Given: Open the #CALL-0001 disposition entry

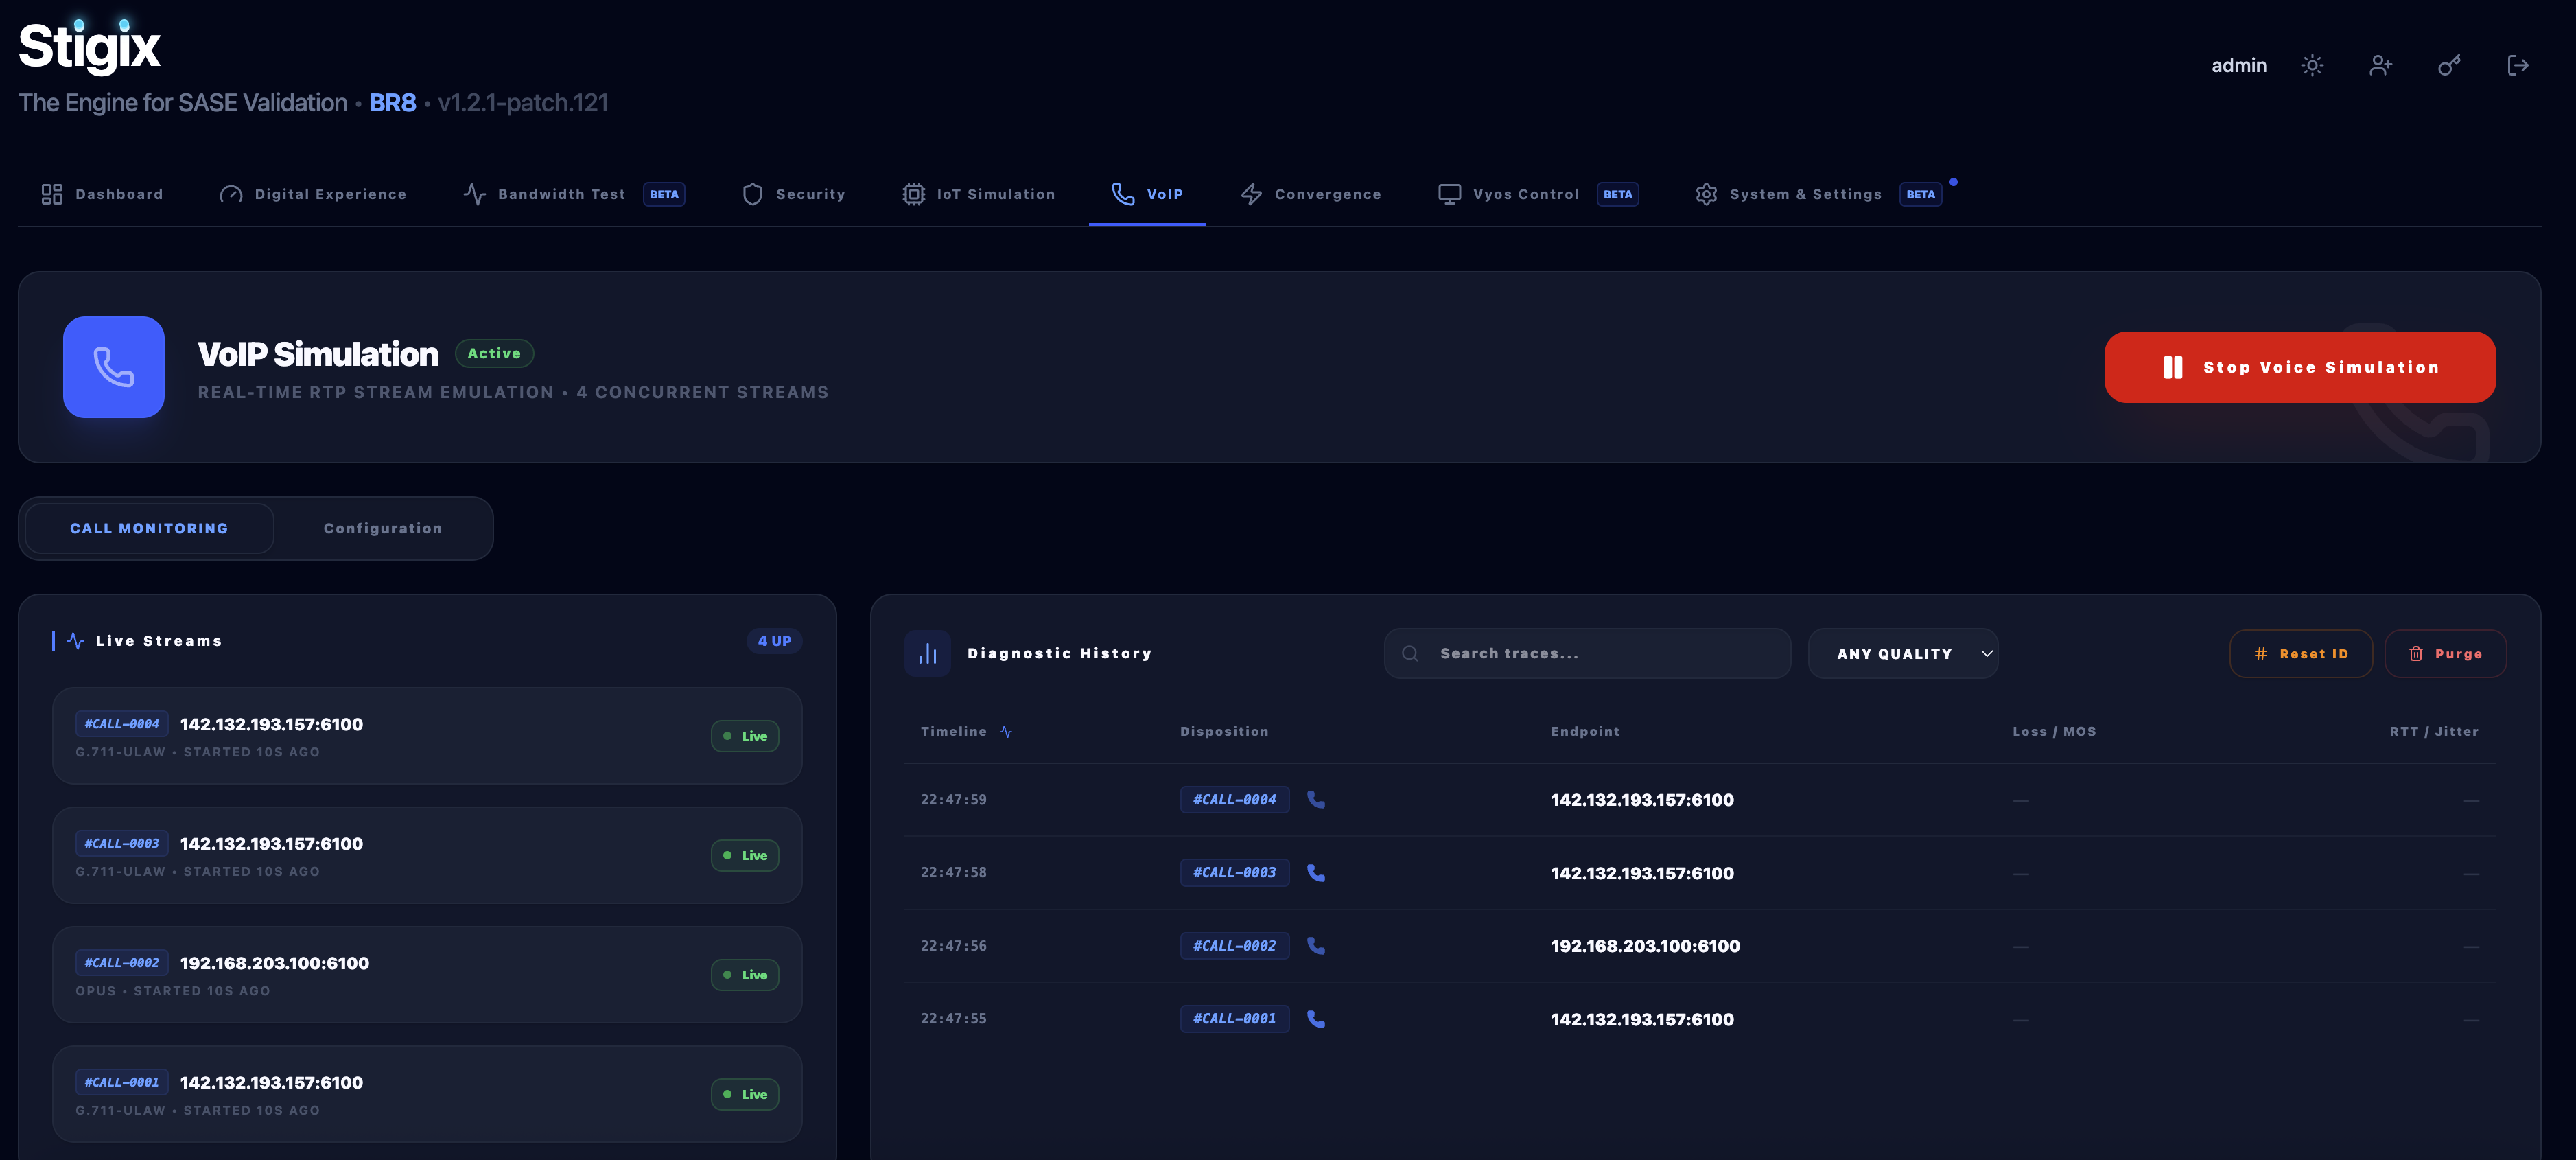Looking at the screenshot, I should pyautogui.click(x=1234, y=1019).
